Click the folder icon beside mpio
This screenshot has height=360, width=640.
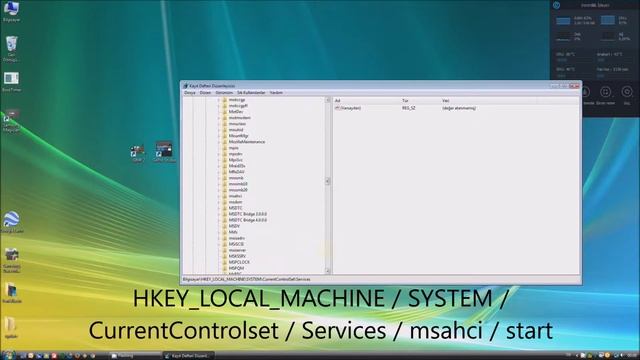[224, 148]
